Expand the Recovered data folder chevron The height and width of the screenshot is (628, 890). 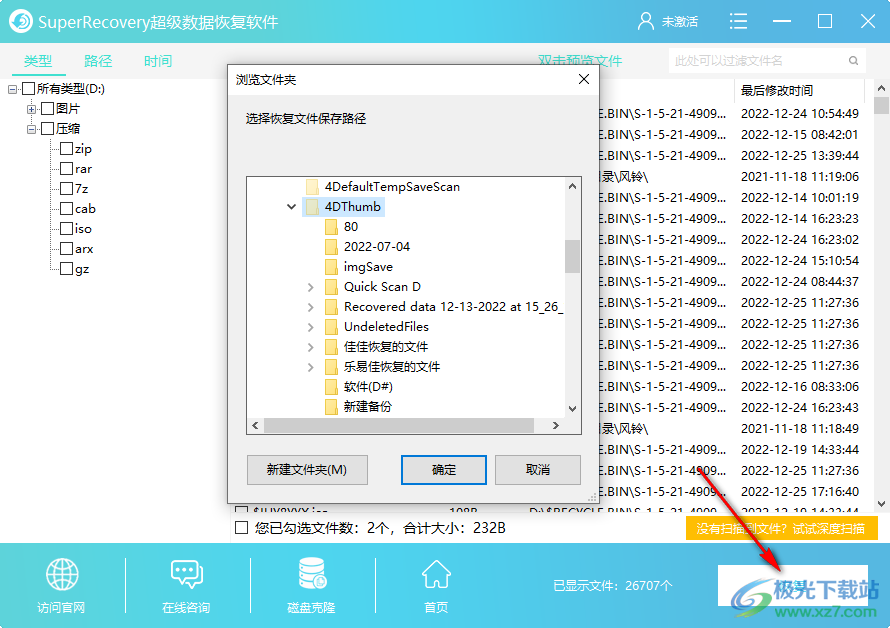click(x=310, y=307)
